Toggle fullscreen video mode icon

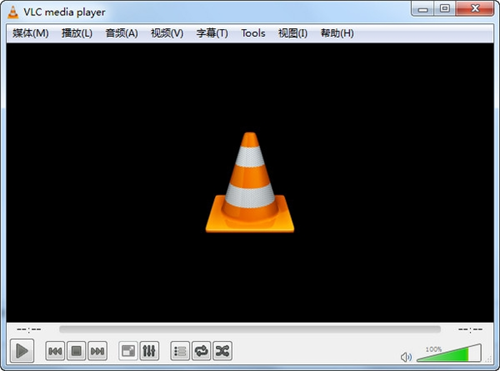pyautogui.click(x=128, y=351)
